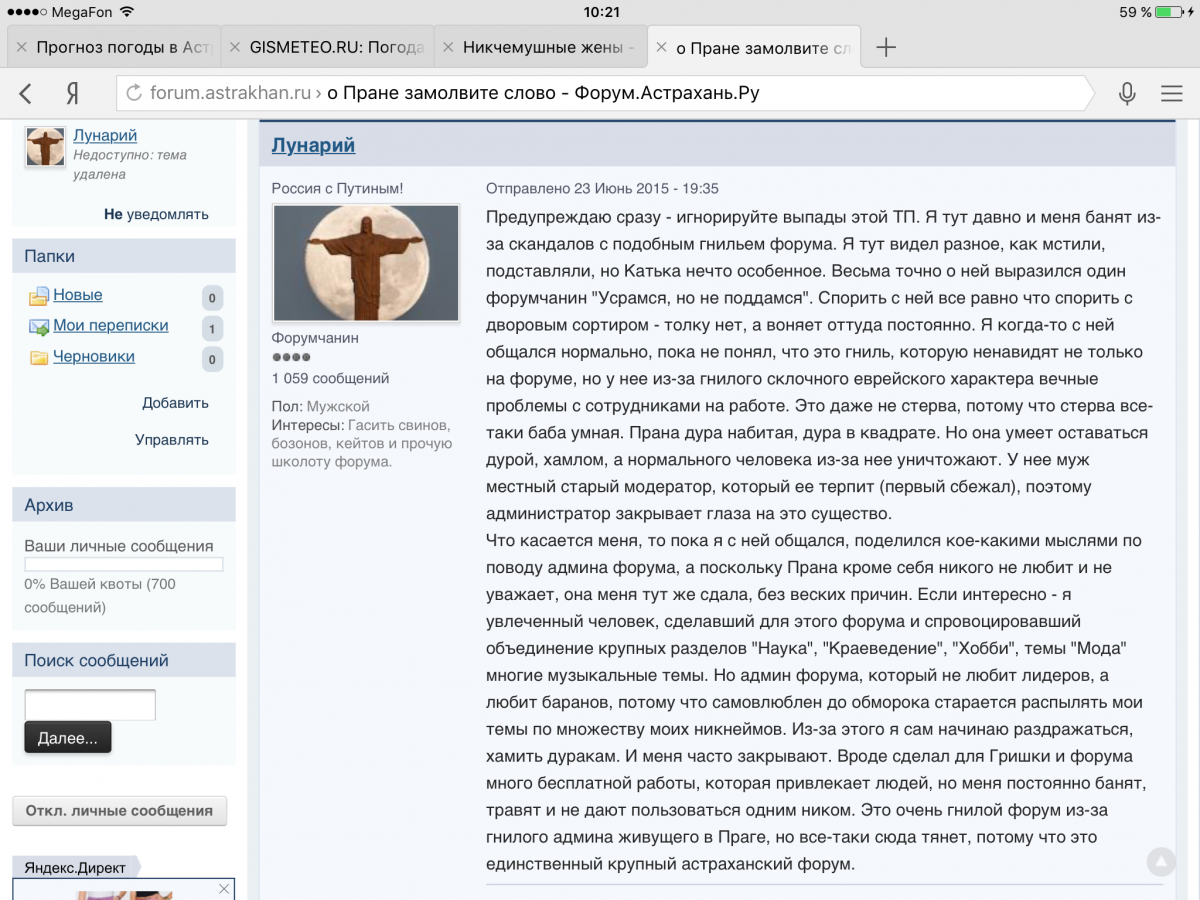Click the 1 059 сообщений text
Image resolution: width=1200 pixels, height=900 pixels.
pos(330,378)
